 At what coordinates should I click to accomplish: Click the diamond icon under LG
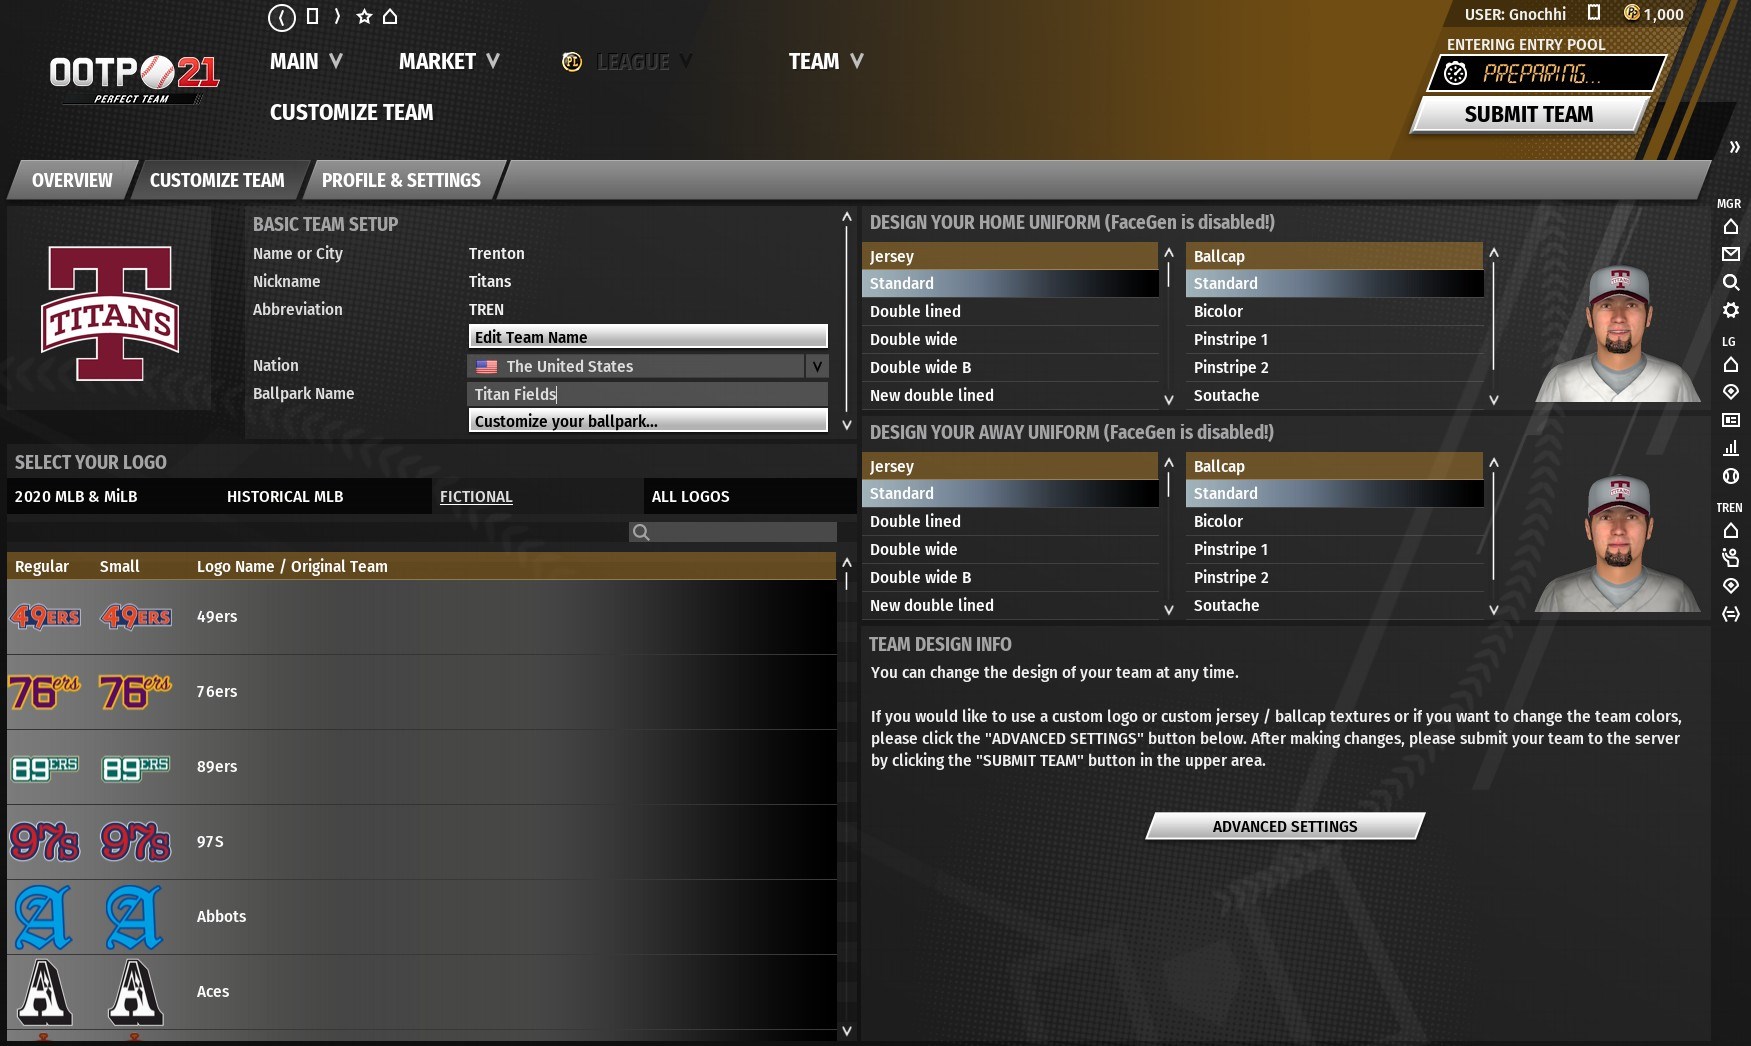point(1731,392)
